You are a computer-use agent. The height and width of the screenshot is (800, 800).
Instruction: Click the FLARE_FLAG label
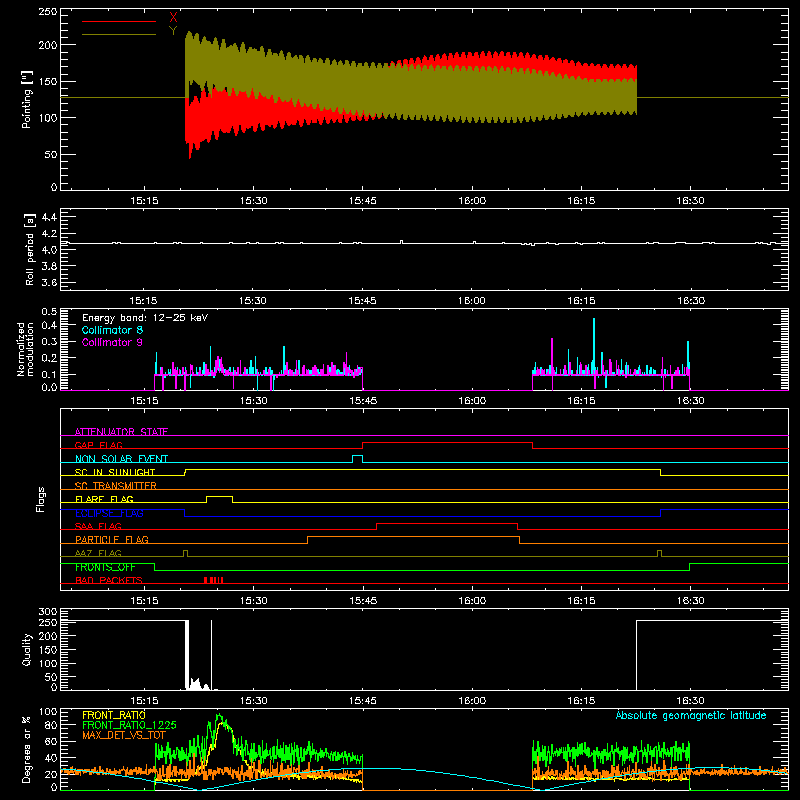104,499
